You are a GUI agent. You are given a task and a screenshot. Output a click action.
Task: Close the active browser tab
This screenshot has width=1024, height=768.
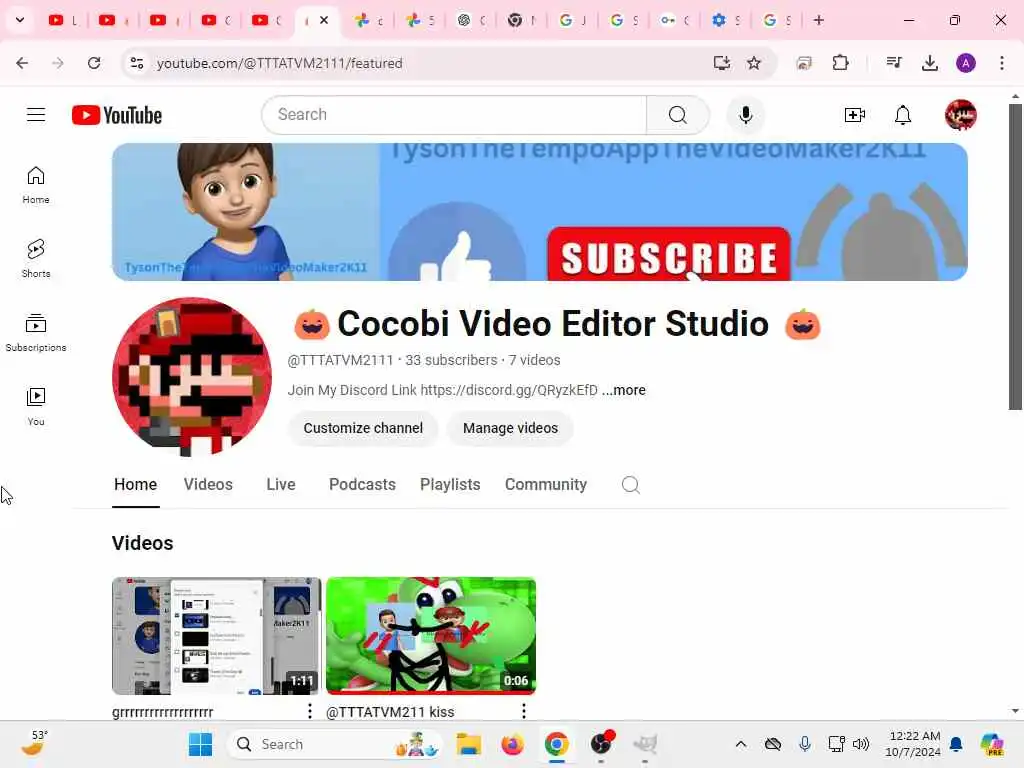click(324, 20)
